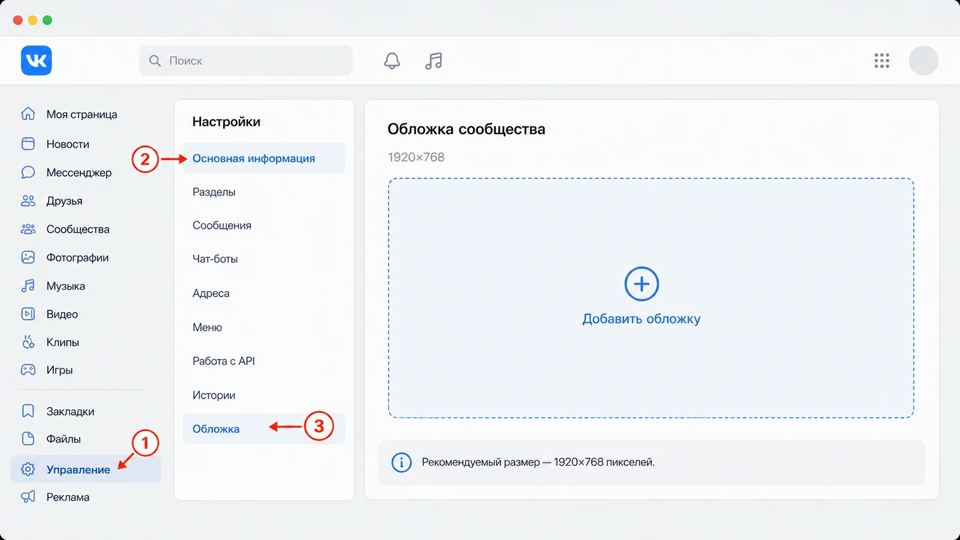Open Реклама in sidebar

[x=68, y=497]
